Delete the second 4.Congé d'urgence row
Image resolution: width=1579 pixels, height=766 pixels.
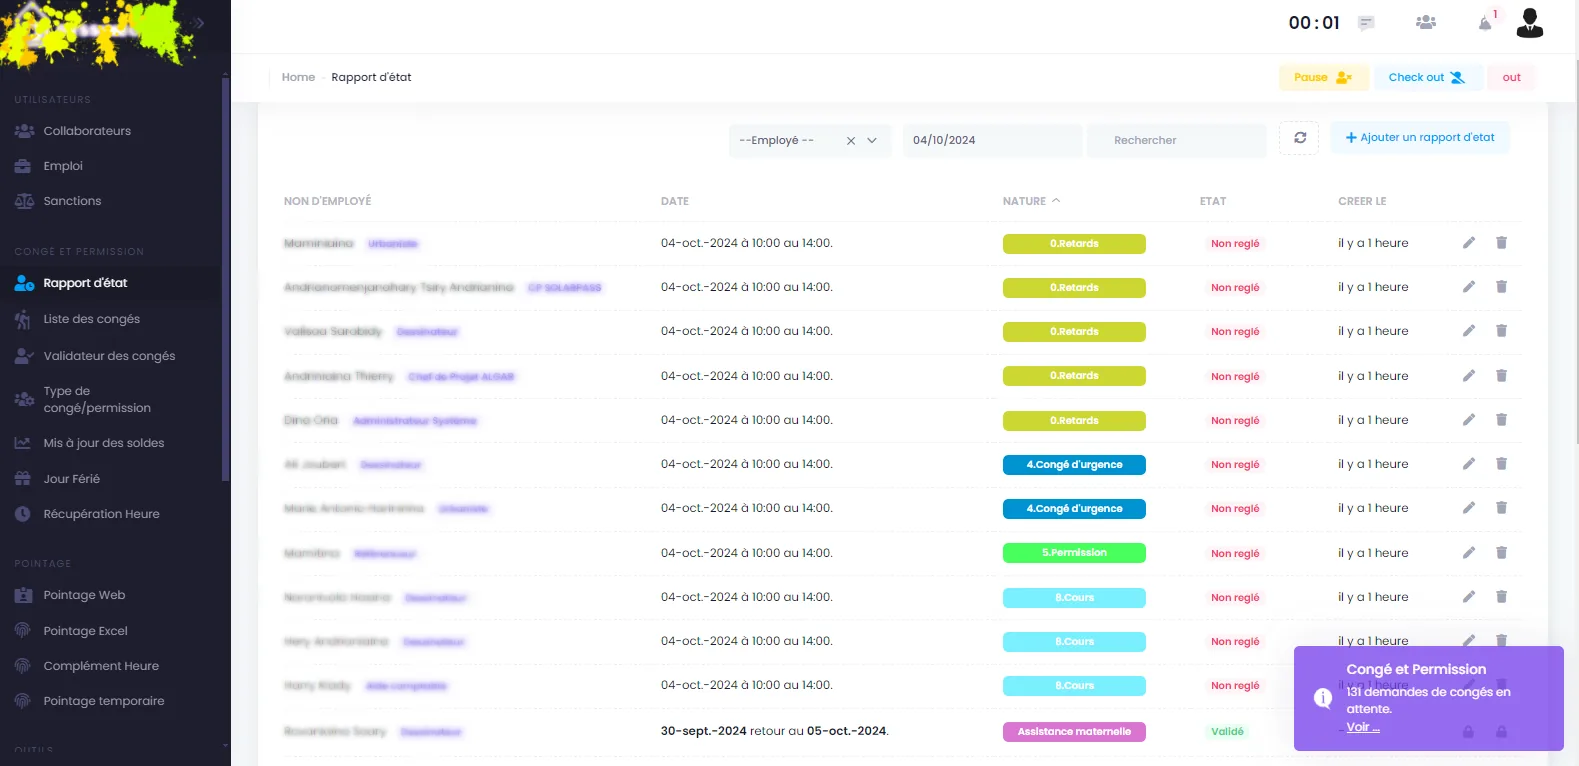[x=1501, y=508]
